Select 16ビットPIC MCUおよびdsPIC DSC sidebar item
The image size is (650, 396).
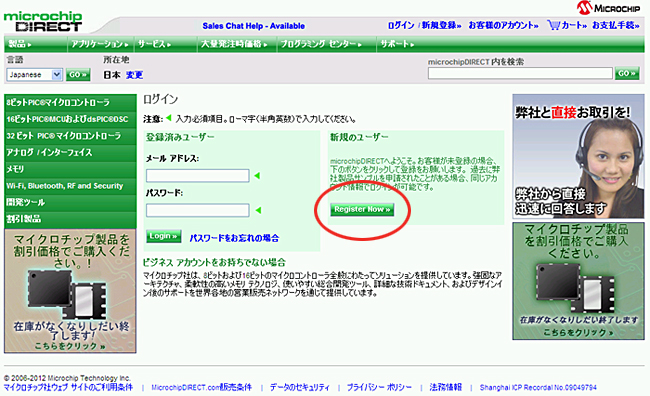click(x=70, y=119)
